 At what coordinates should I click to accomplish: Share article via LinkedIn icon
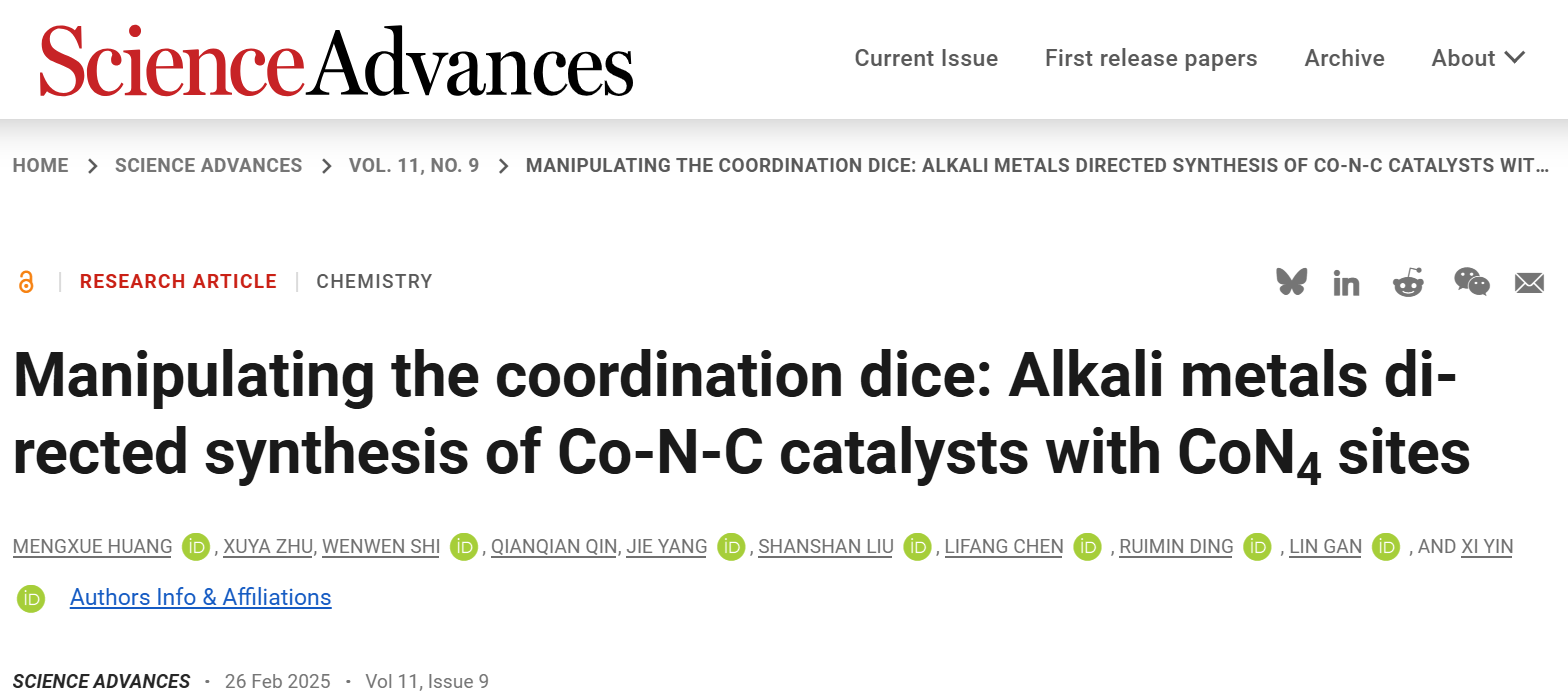tap(1346, 283)
